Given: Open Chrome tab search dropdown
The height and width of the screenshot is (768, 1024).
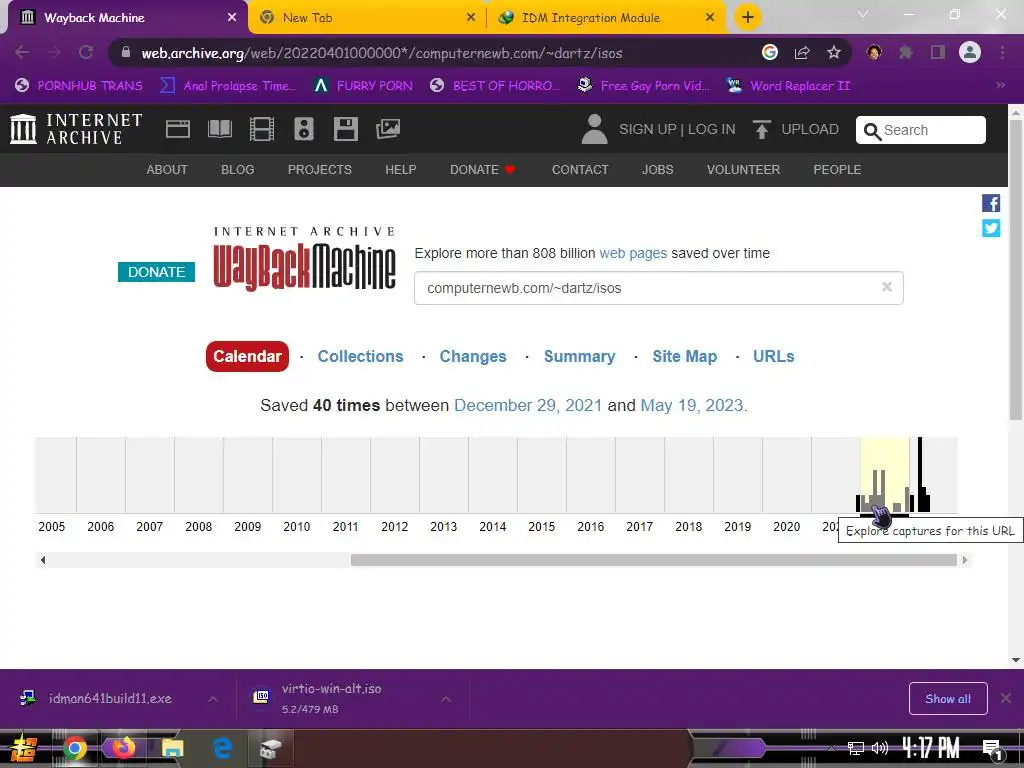Looking at the screenshot, I should click(x=863, y=14).
